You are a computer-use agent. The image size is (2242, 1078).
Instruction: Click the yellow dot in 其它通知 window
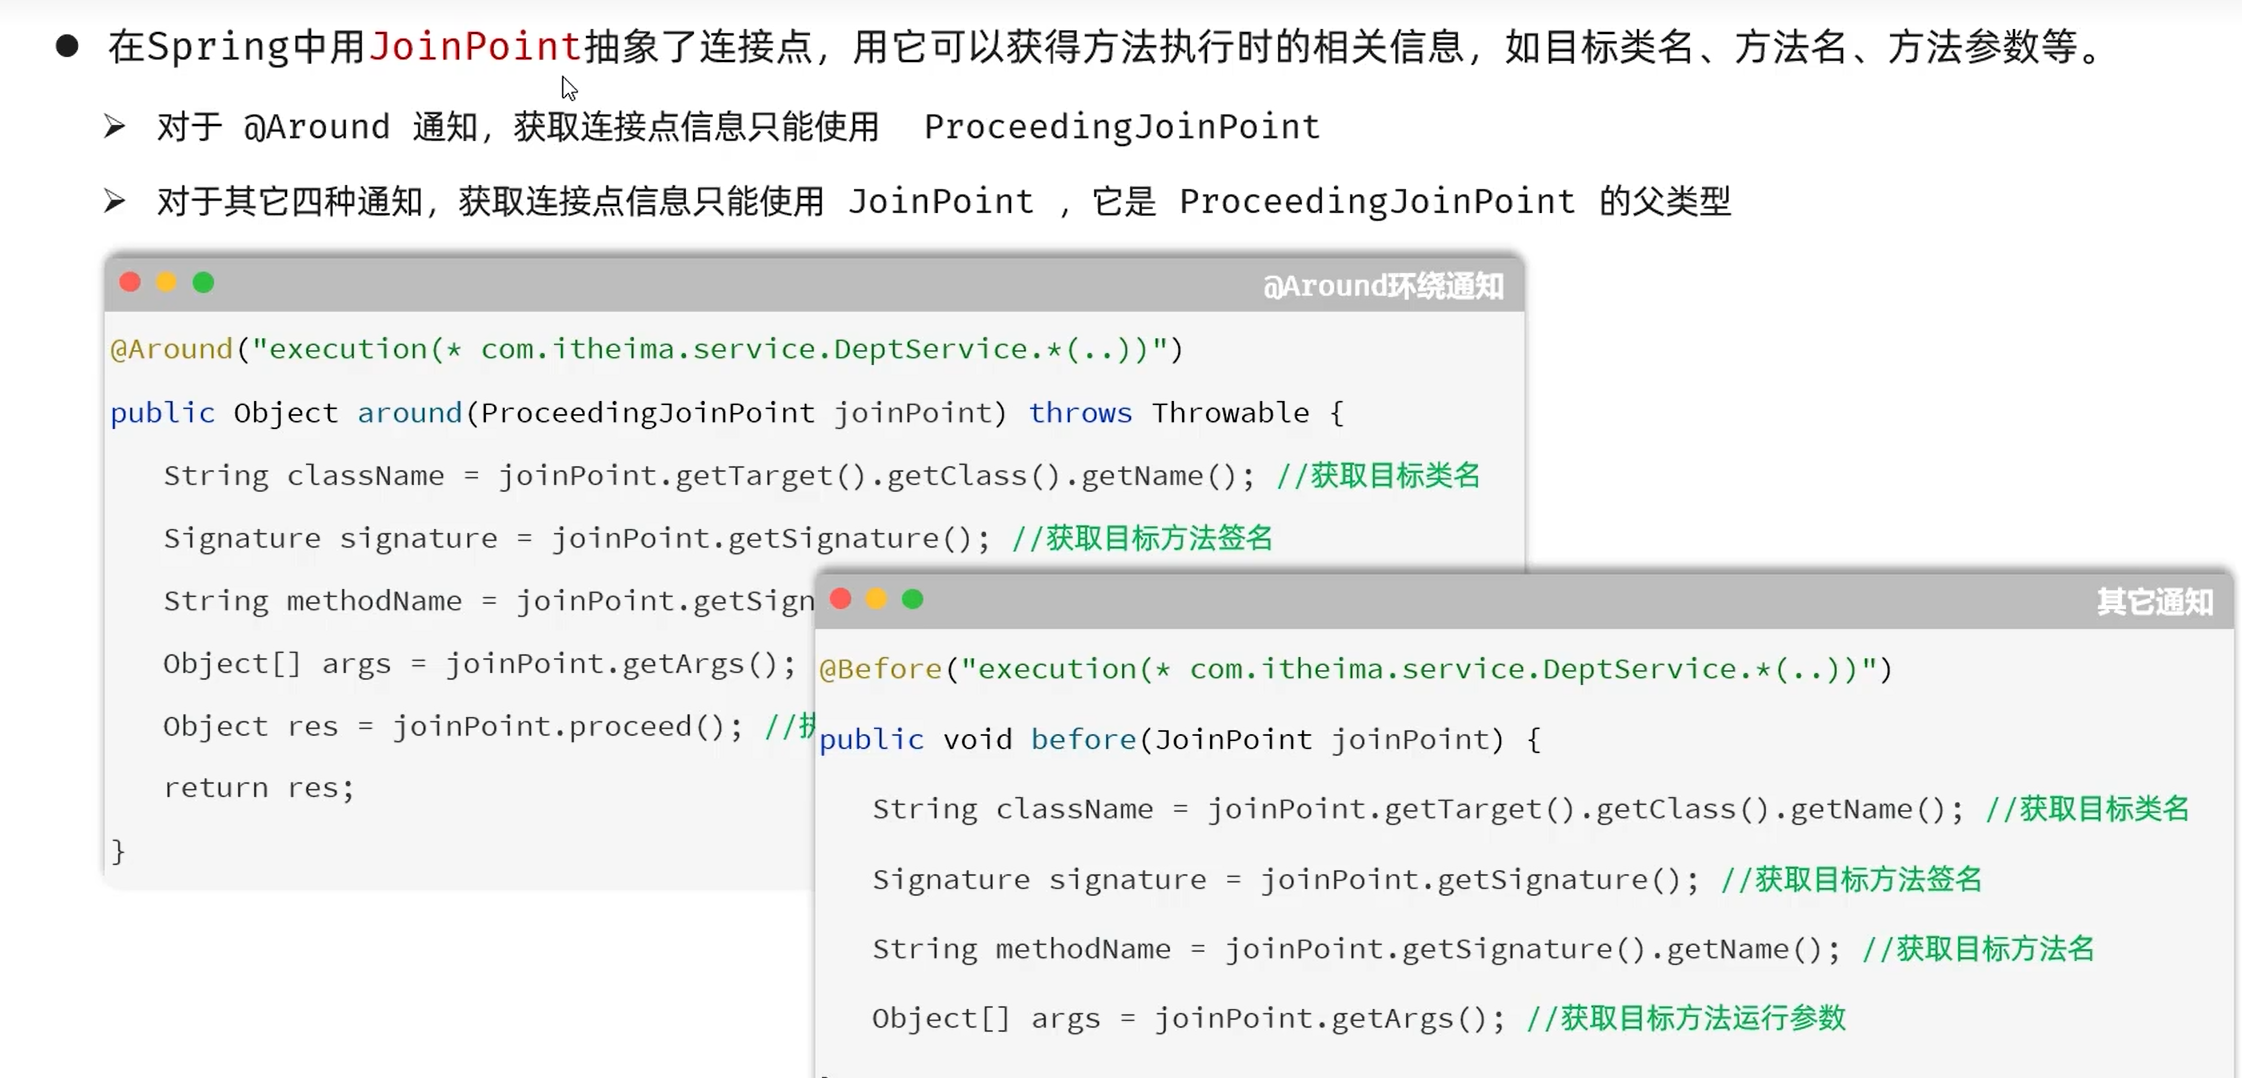876,599
